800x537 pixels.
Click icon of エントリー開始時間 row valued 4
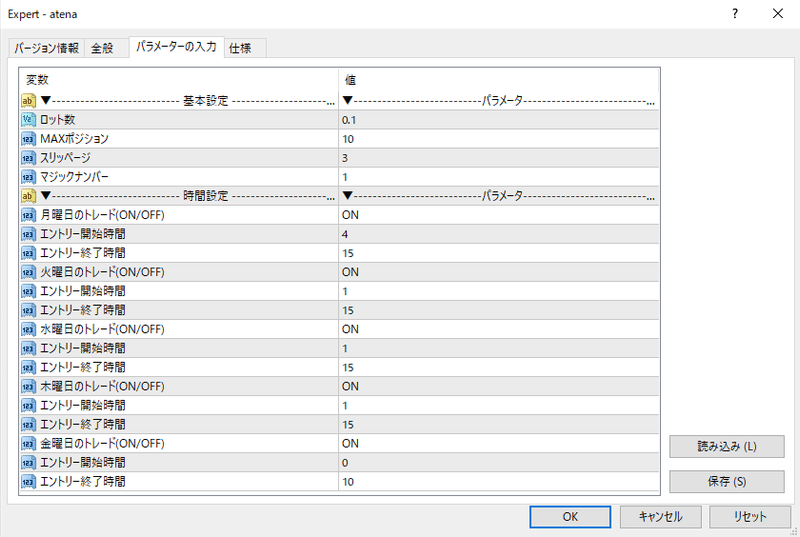(x=28, y=234)
